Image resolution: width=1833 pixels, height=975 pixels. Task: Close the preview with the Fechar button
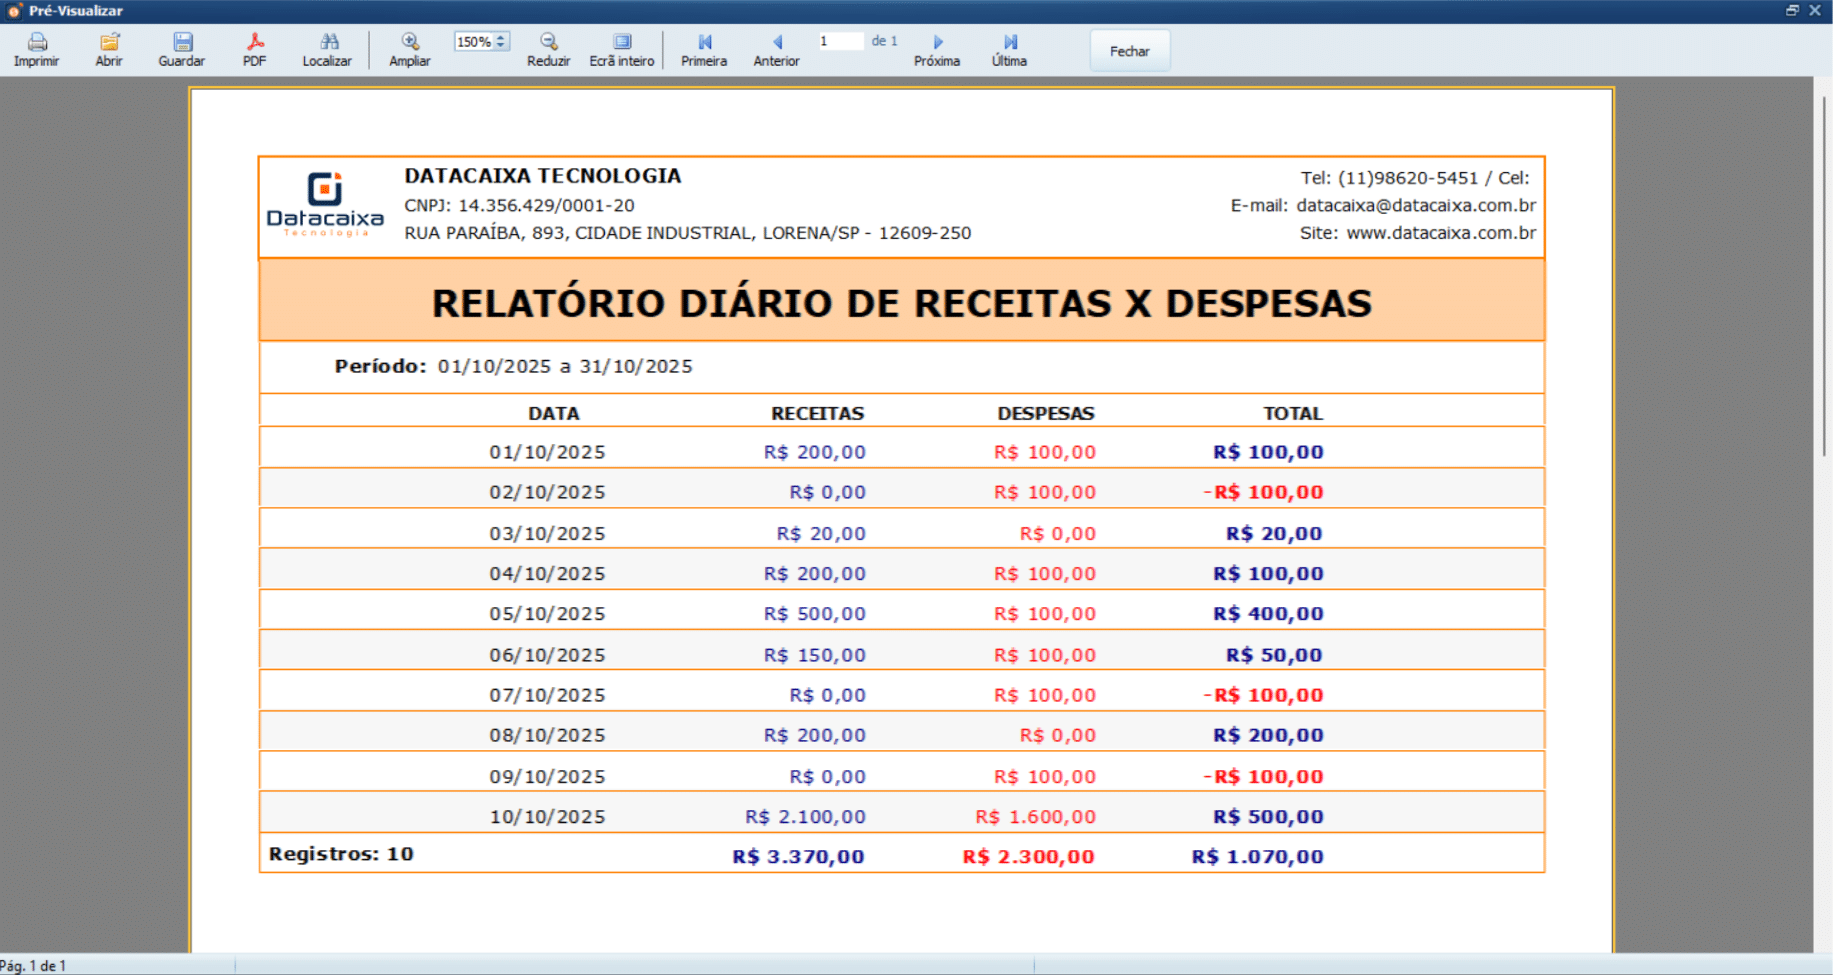[x=1129, y=50]
